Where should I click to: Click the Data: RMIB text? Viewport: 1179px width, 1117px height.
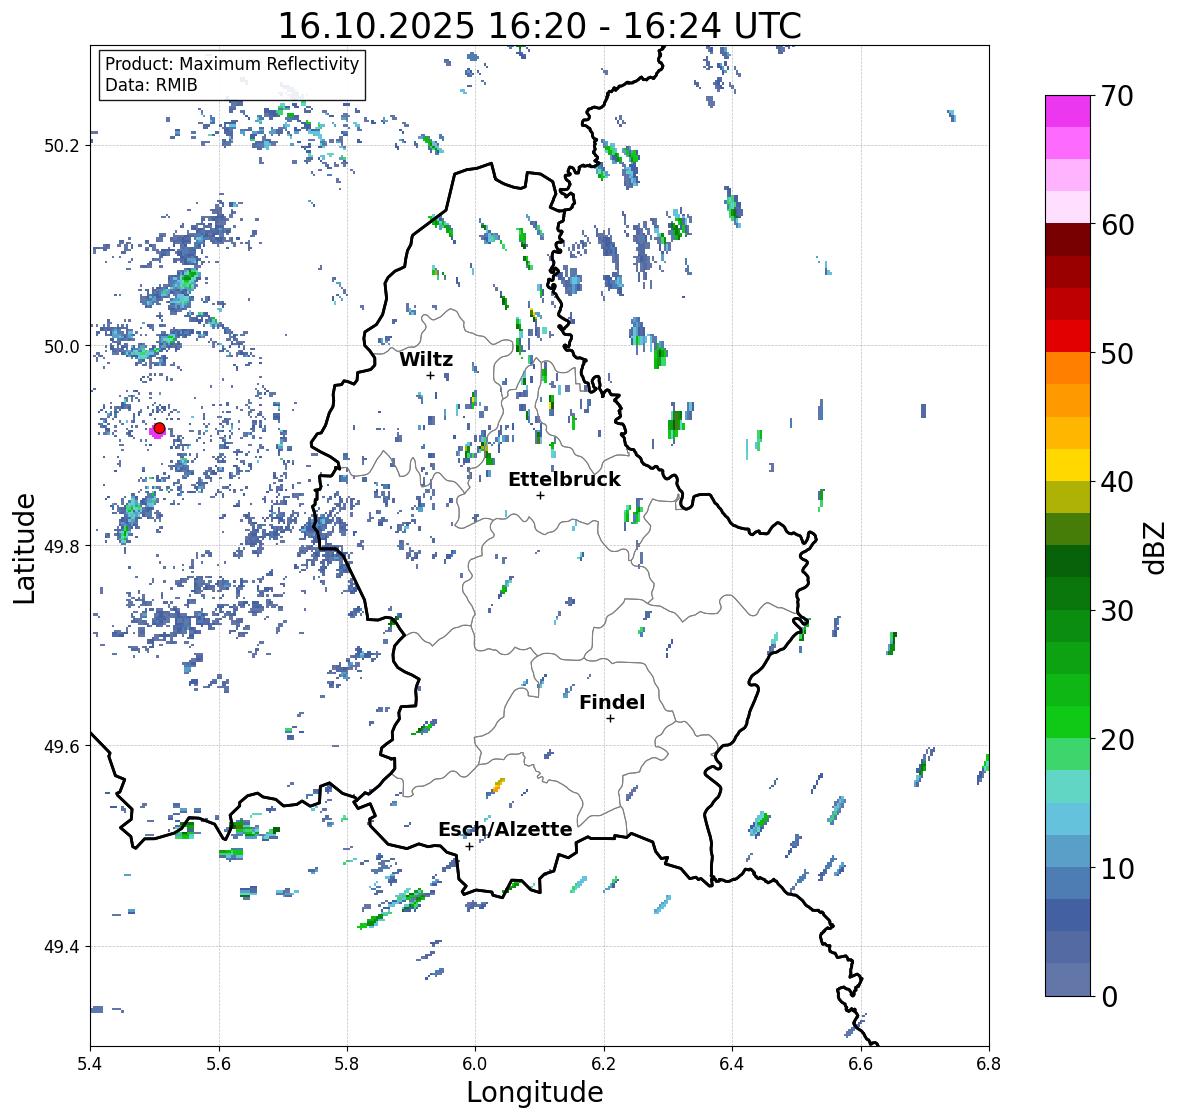tap(151, 85)
